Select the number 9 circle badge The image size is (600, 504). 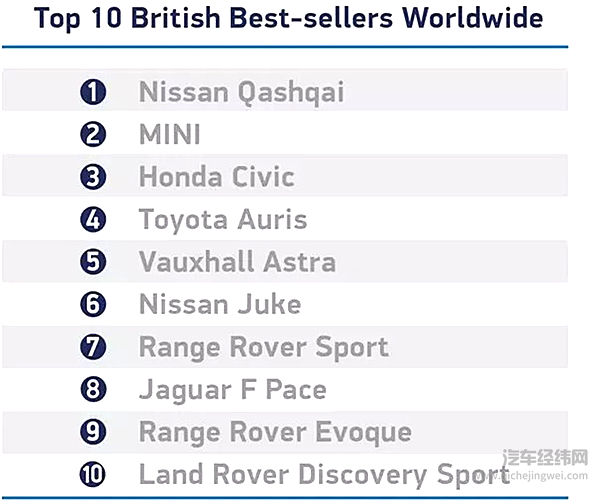click(93, 432)
